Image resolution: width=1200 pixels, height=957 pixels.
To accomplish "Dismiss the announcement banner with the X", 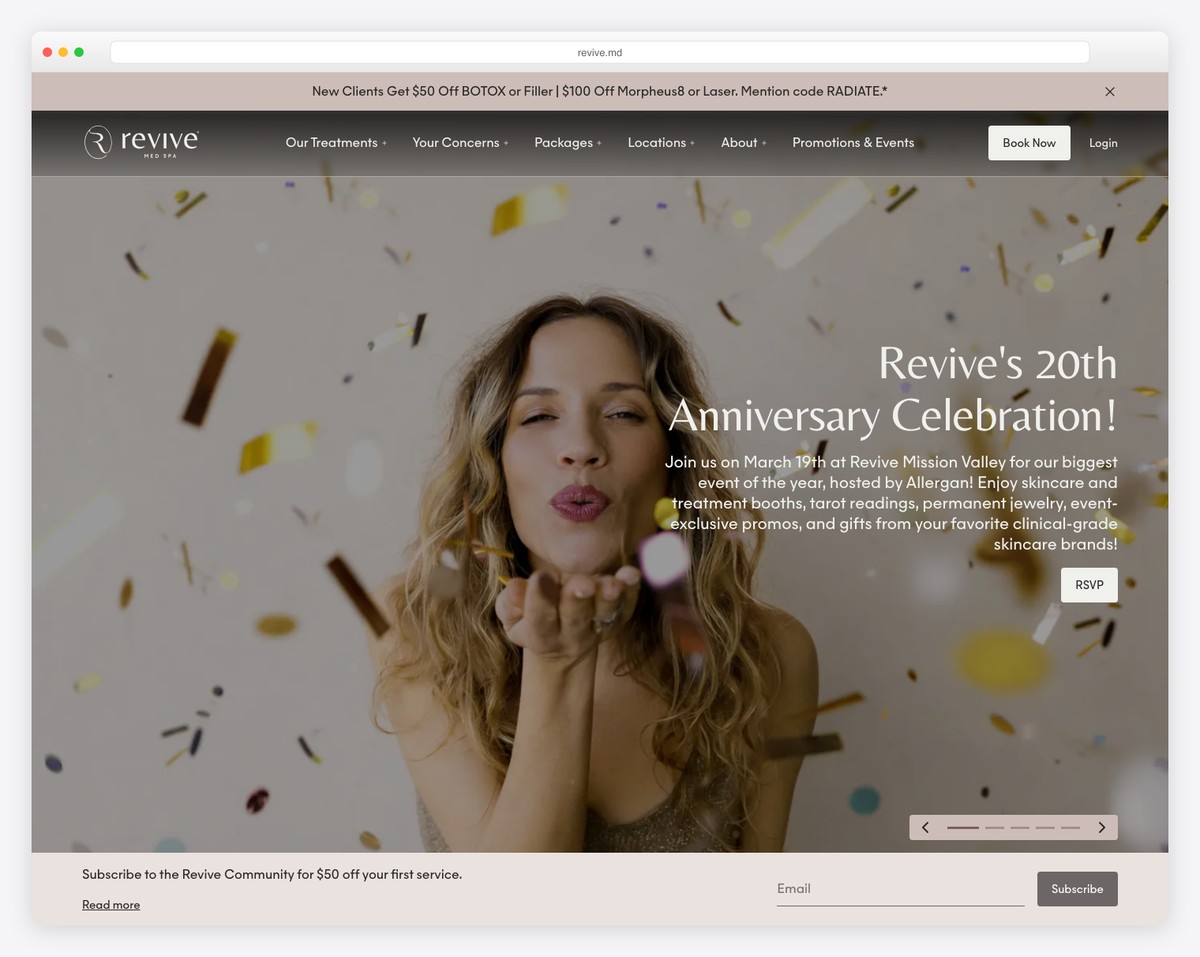I will click(x=1109, y=91).
